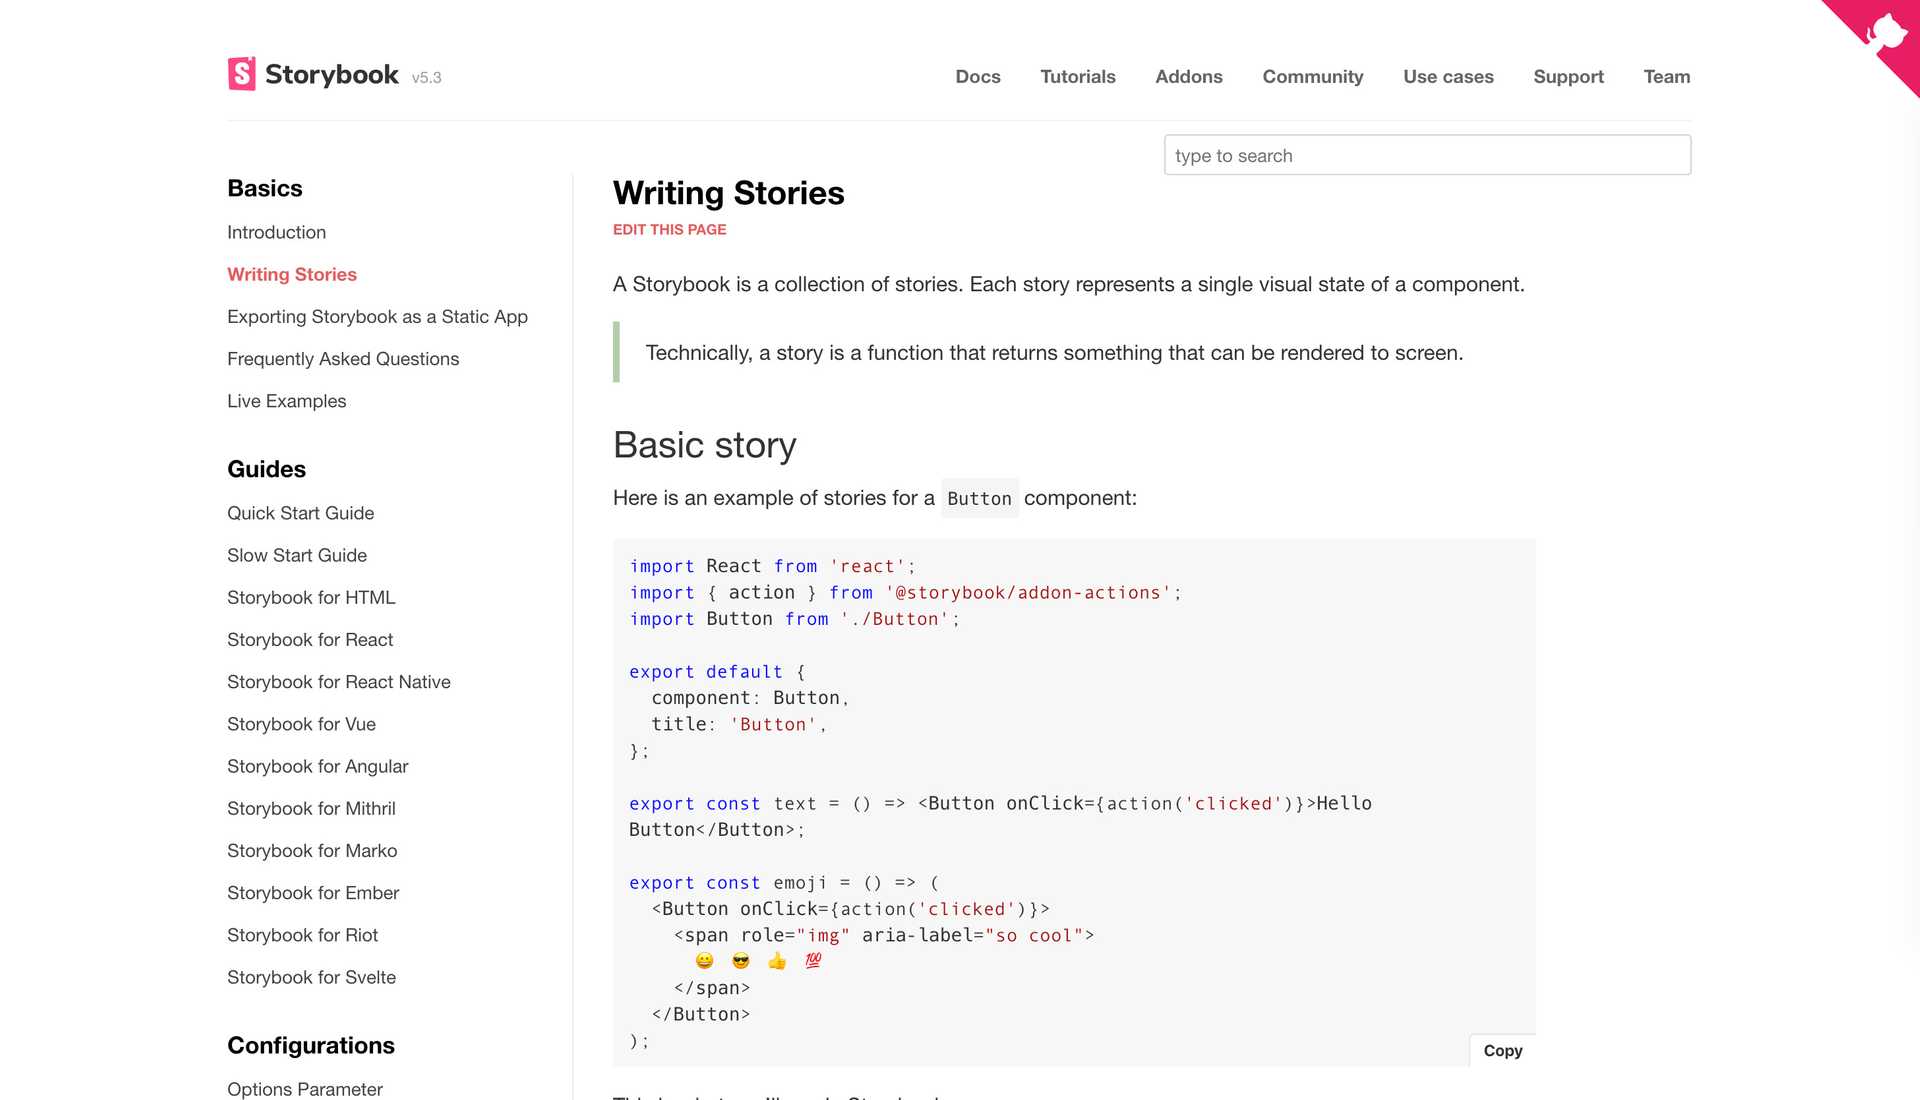The image size is (1920, 1100).
Task: Open Storybook for Angular guide
Action: [317, 766]
